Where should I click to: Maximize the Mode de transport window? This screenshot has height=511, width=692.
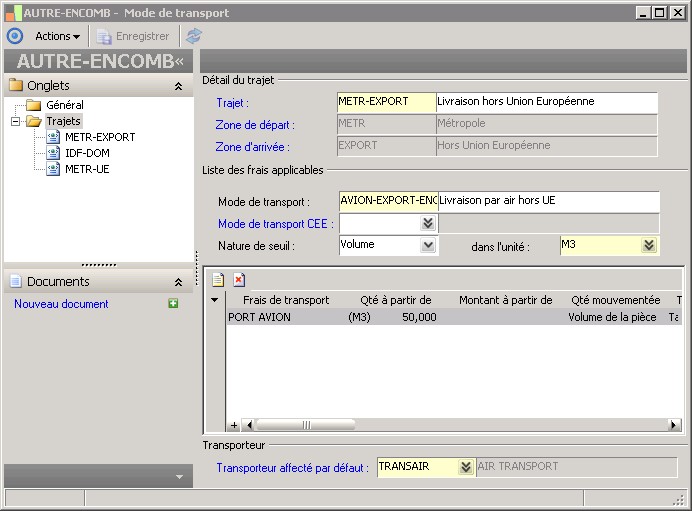660,13
